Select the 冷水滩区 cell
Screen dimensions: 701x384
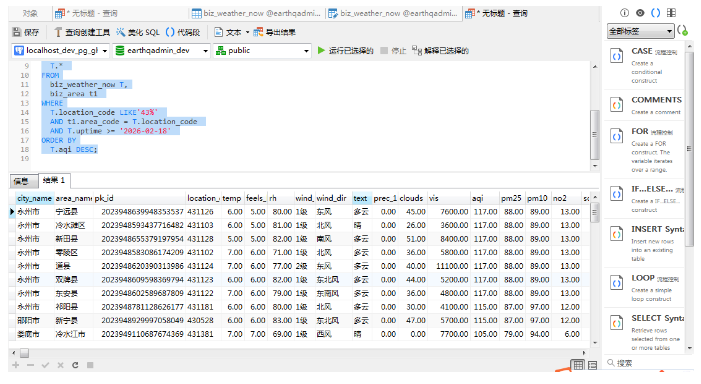click(74, 225)
